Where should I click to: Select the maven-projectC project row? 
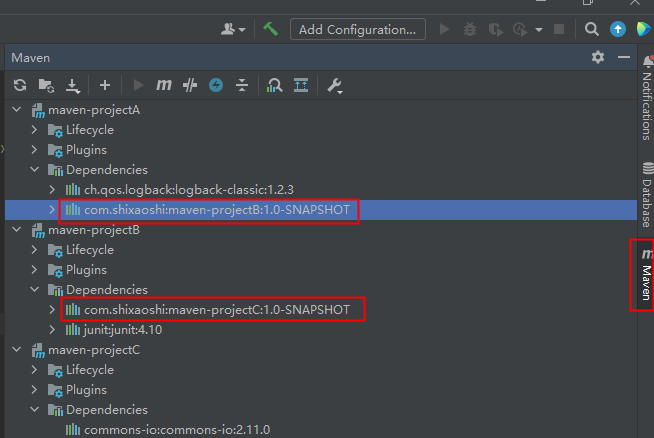click(321, 350)
